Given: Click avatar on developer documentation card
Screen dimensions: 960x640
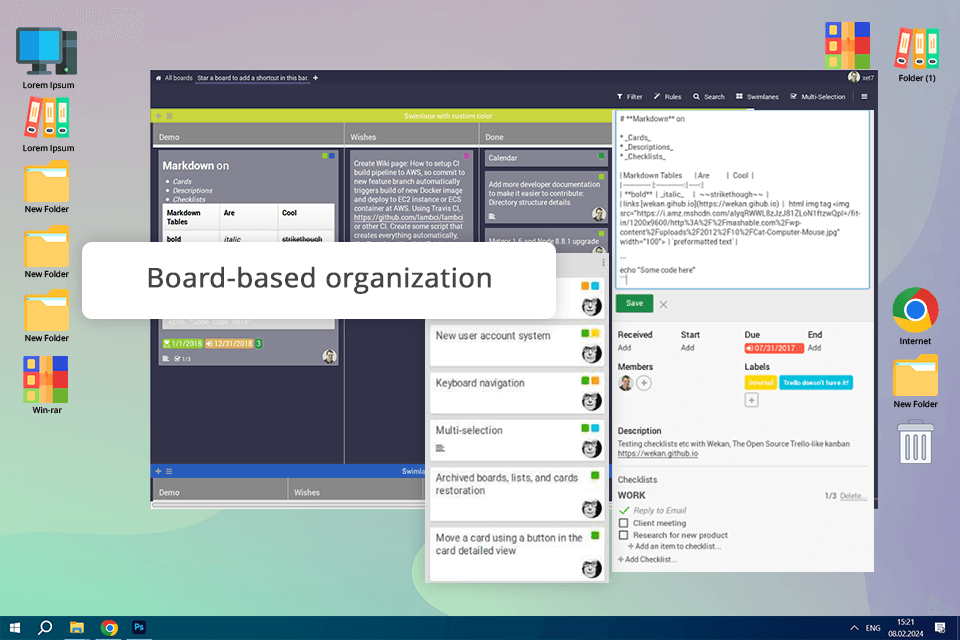Looking at the screenshot, I should [x=599, y=214].
